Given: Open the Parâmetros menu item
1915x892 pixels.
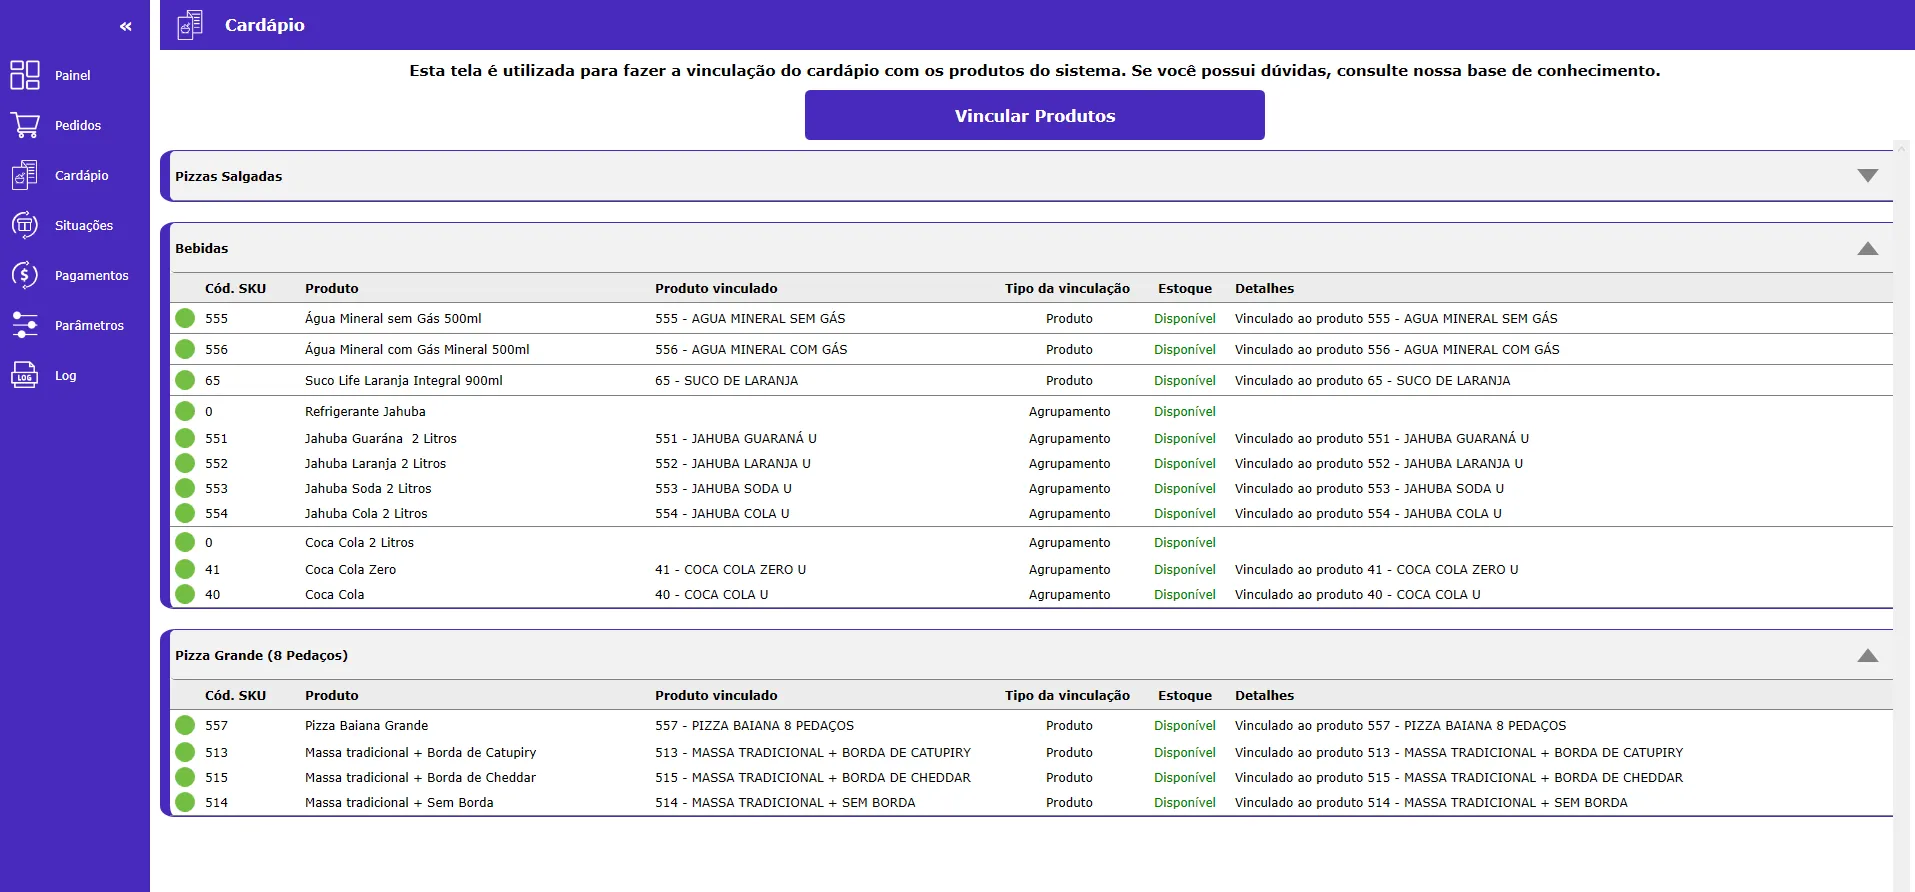Looking at the screenshot, I should click(89, 325).
